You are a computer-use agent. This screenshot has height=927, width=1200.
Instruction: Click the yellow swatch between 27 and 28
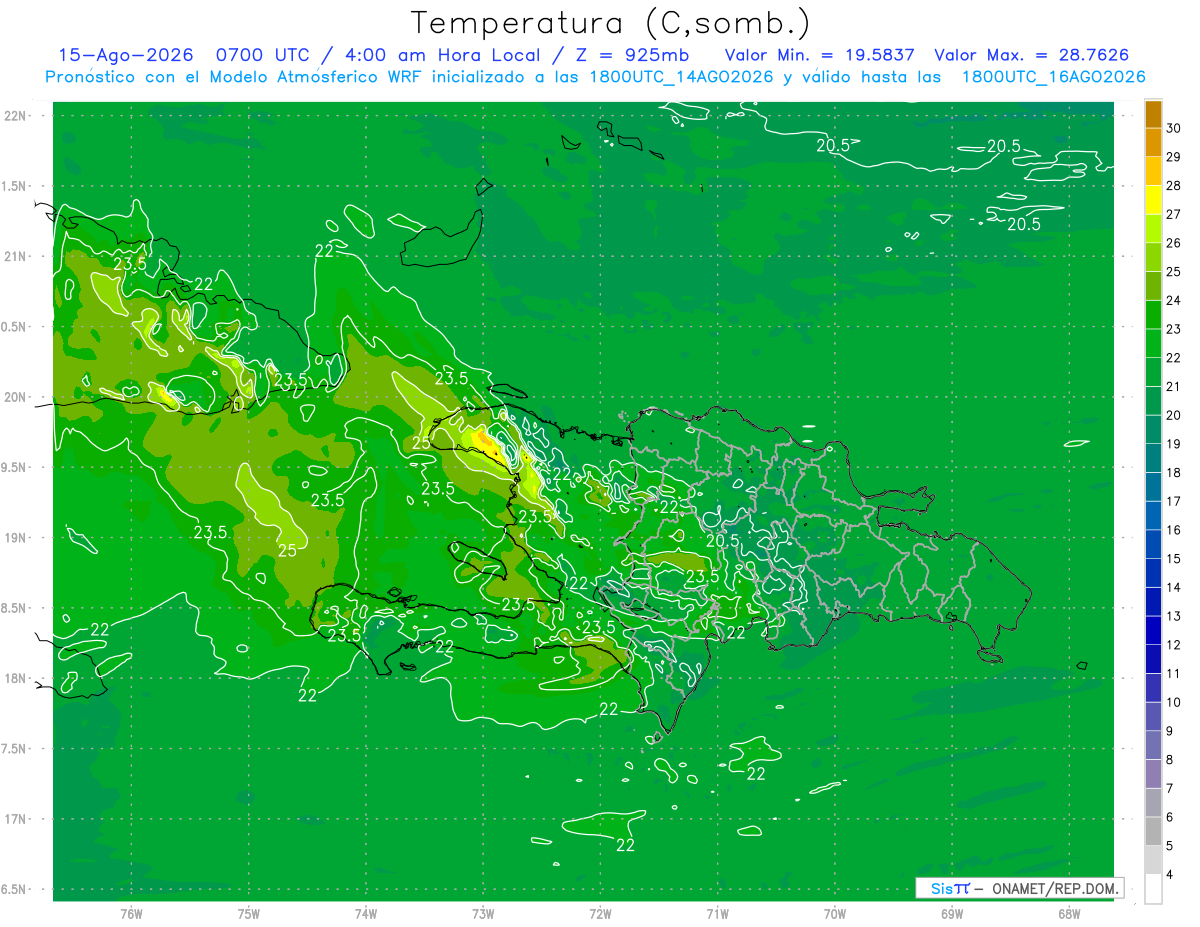point(1153,200)
